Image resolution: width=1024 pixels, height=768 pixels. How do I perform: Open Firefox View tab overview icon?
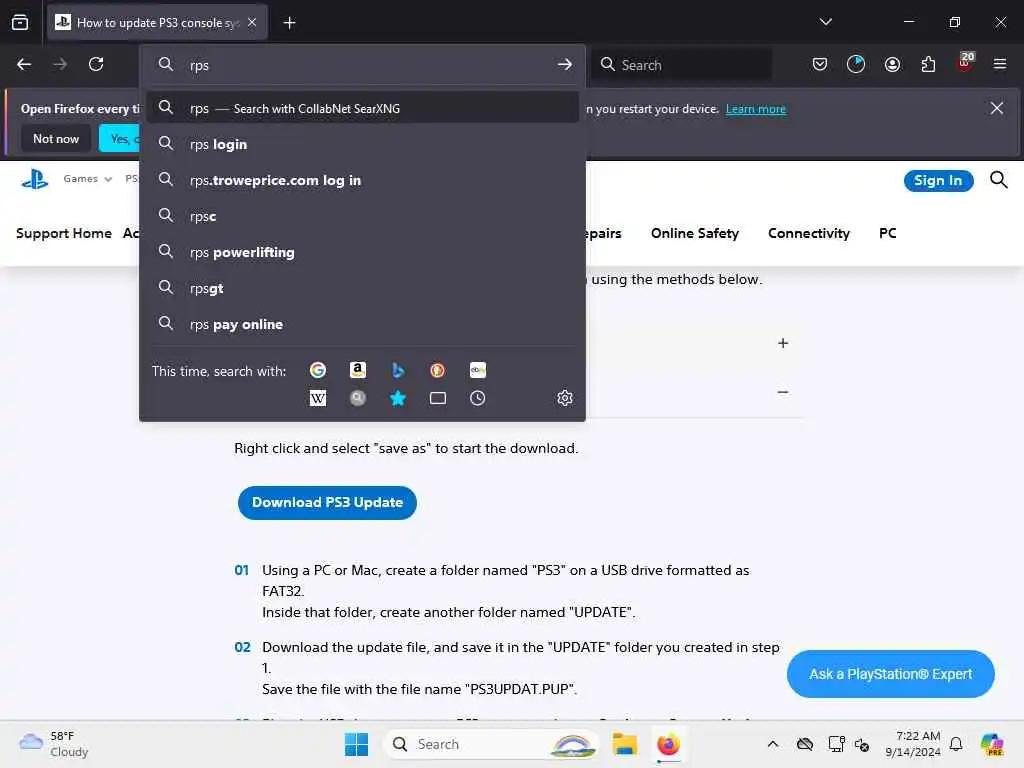point(20,22)
